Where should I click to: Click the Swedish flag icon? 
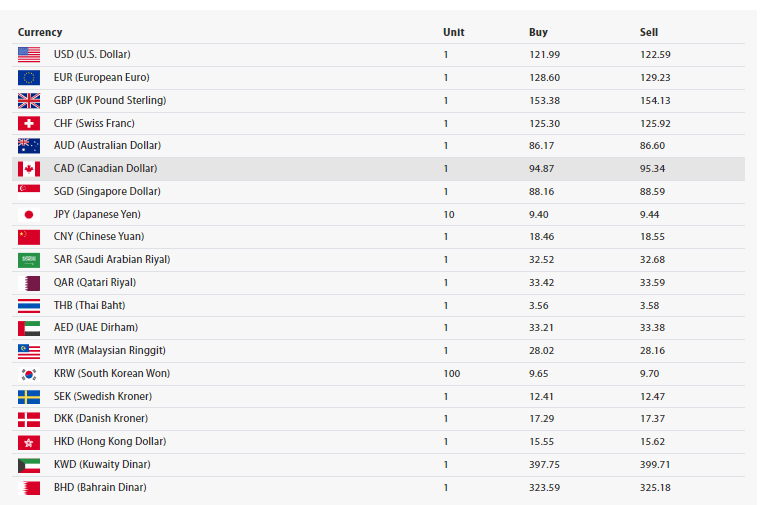29,397
